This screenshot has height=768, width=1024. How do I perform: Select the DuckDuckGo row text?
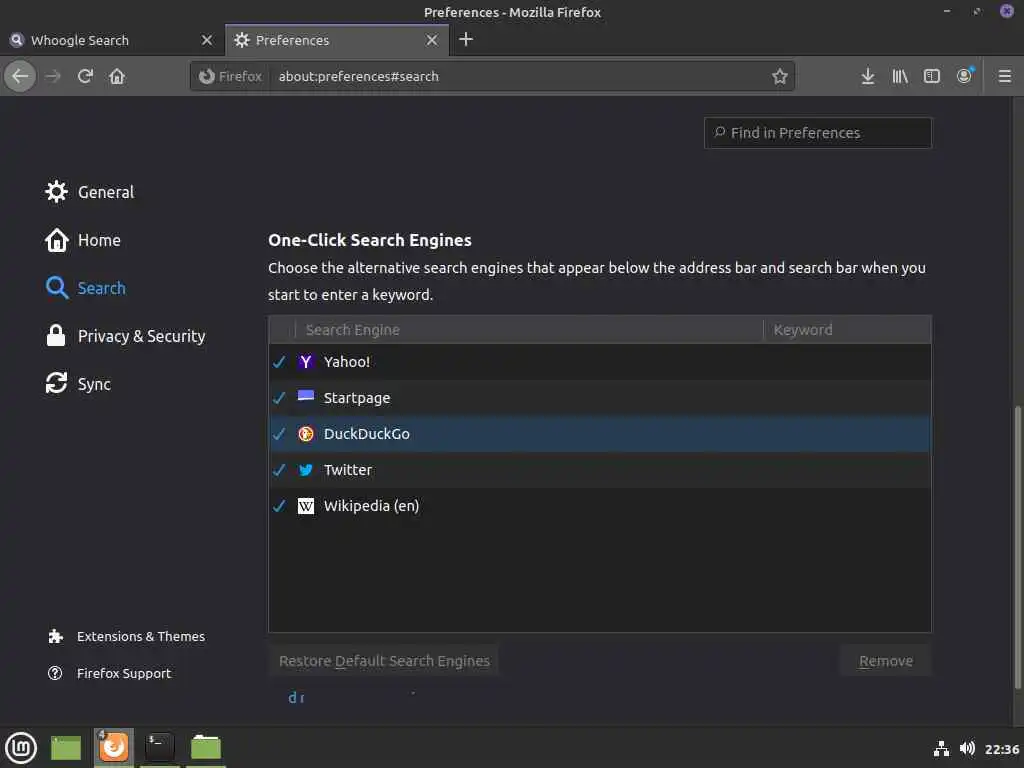point(366,434)
